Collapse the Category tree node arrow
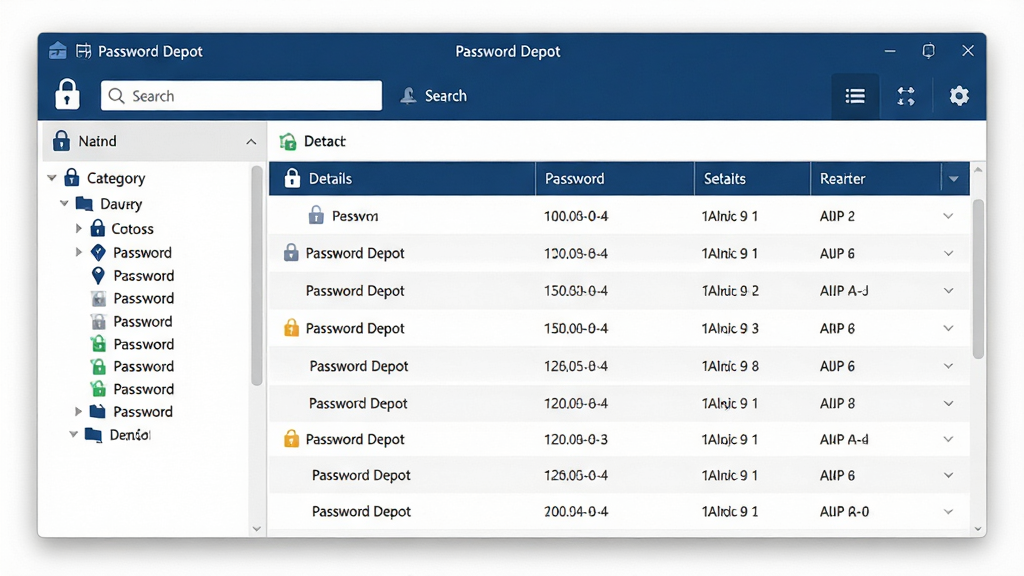The image size is (1024, 576). 52,178
